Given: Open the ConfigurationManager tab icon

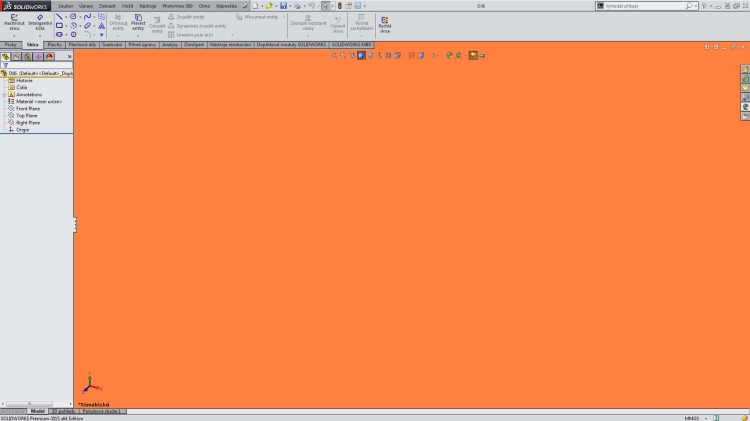Looking at the screenshot, I should (28, 56).
